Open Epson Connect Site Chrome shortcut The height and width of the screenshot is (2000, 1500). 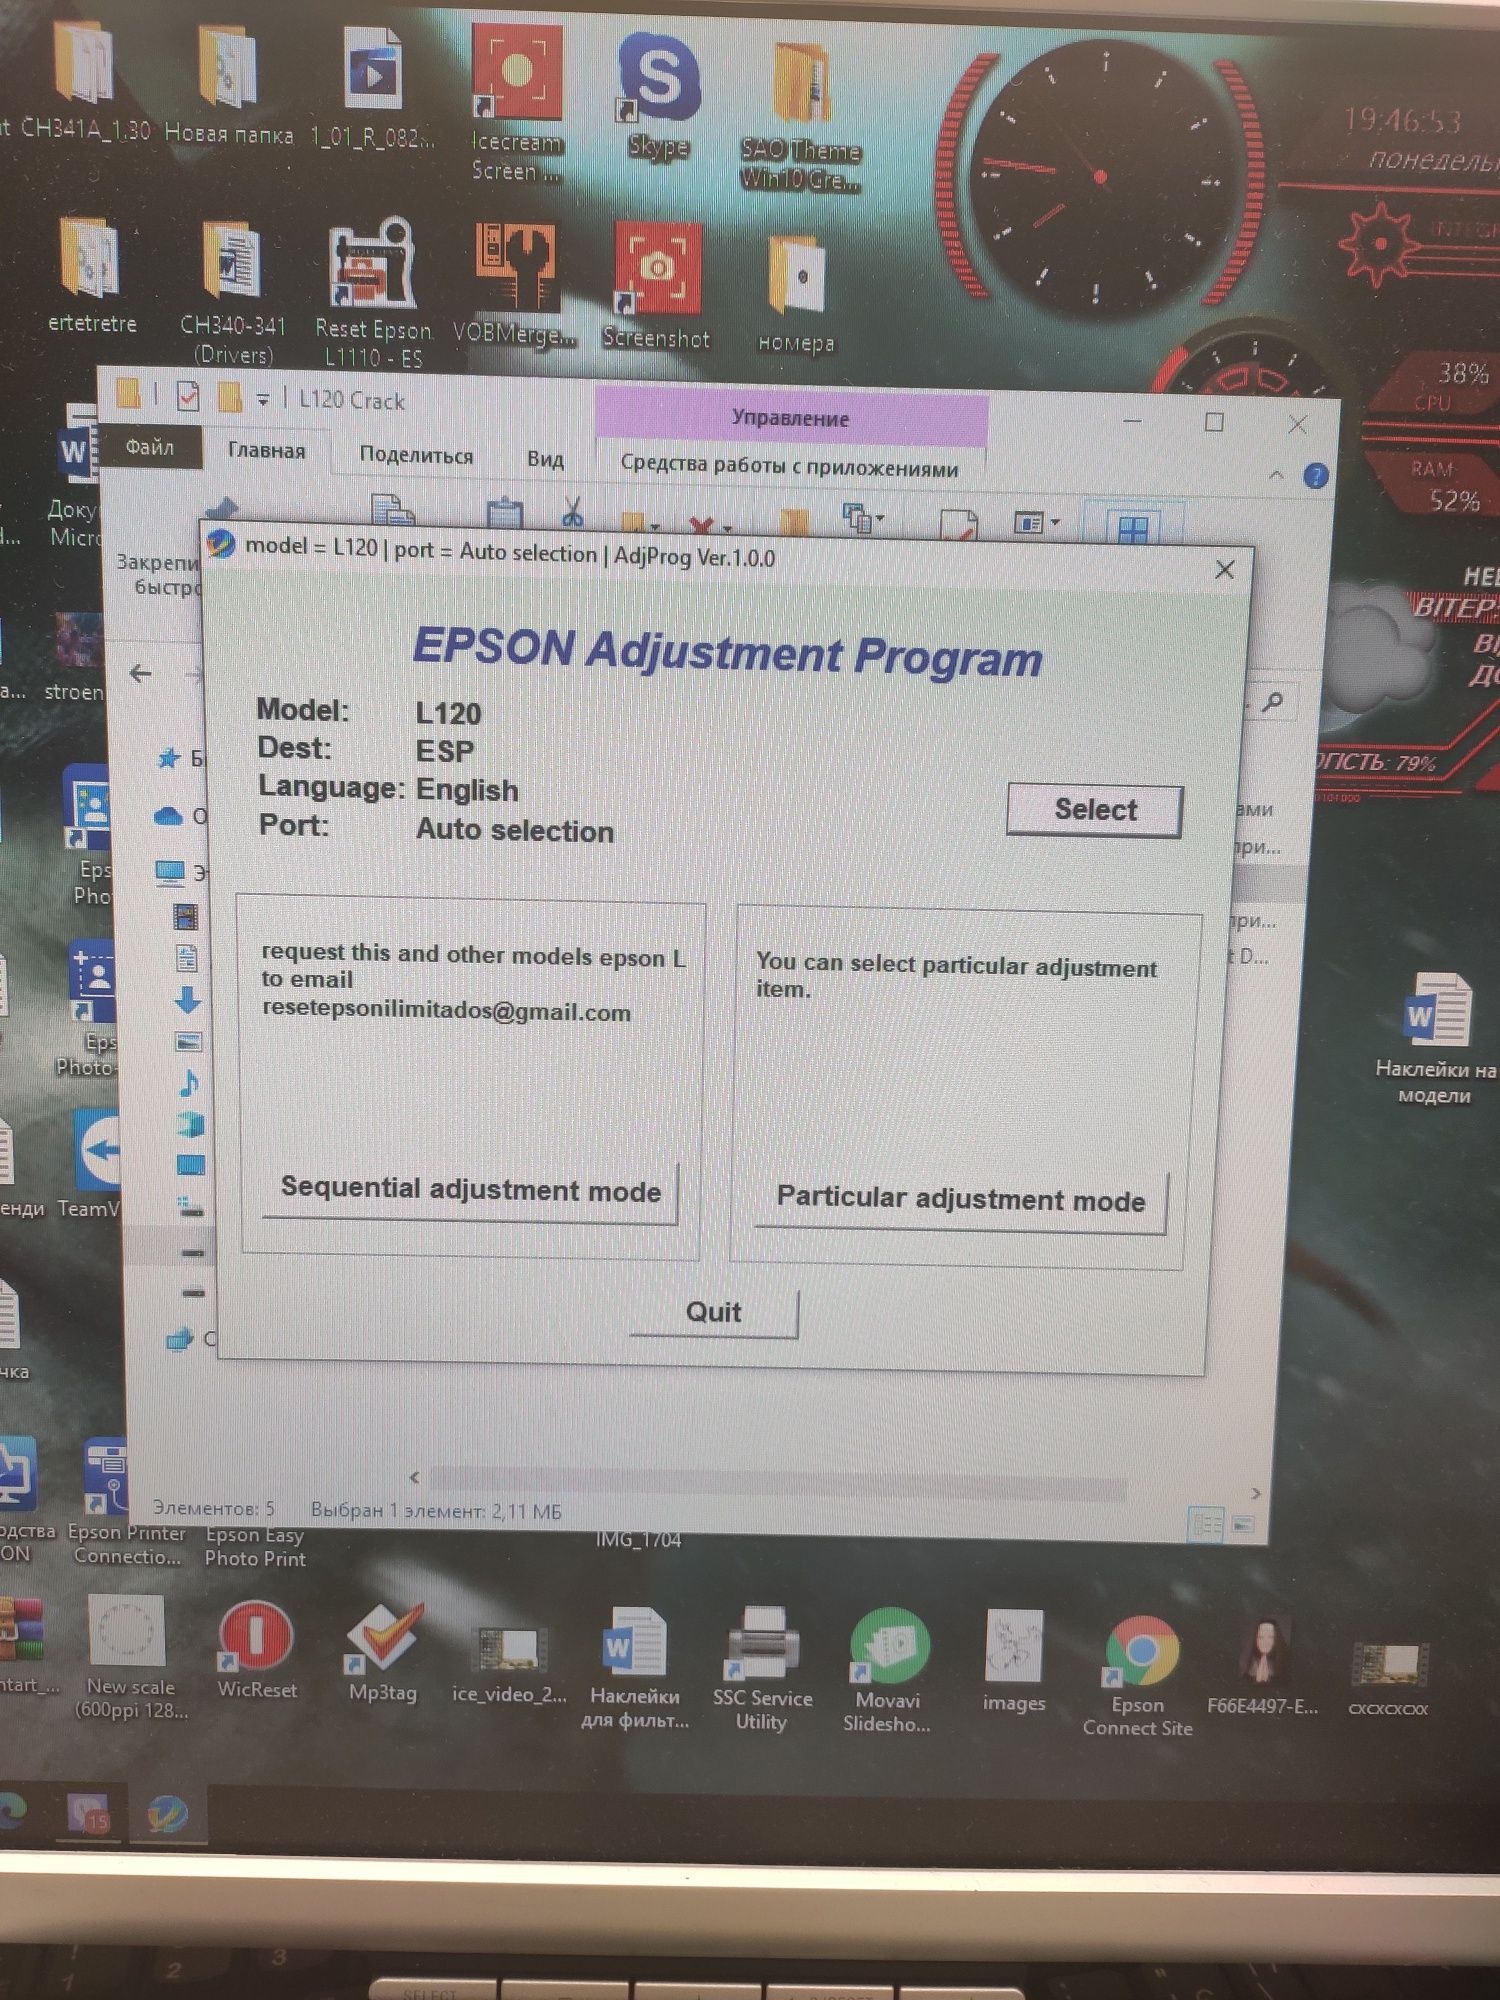pos(1138,1676)
